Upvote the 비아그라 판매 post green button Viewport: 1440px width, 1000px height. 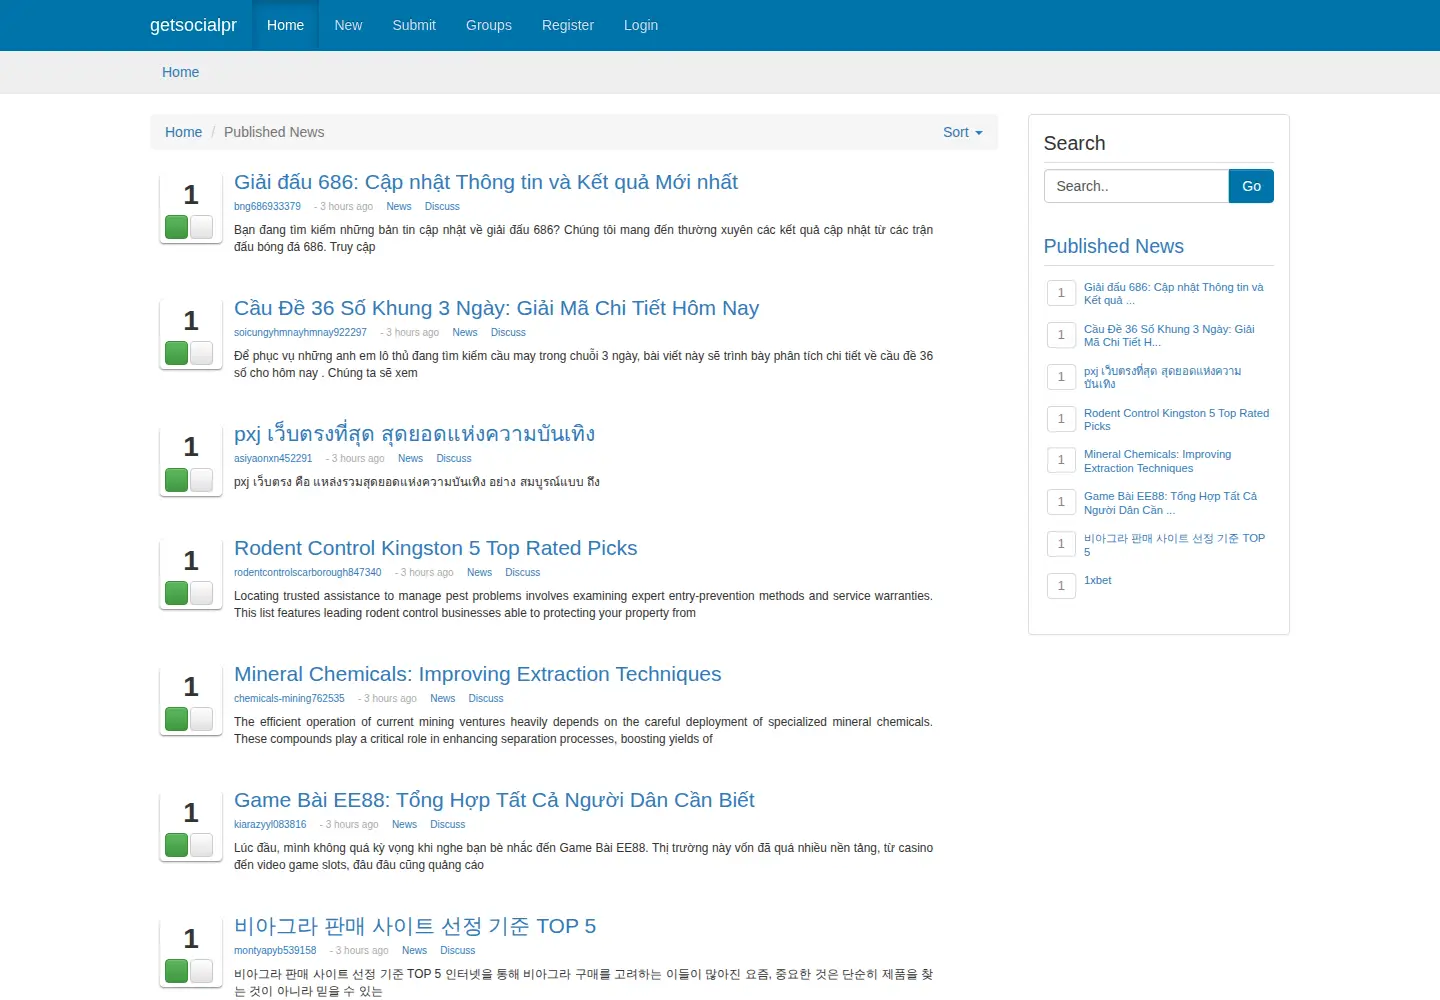coord(177,971)
